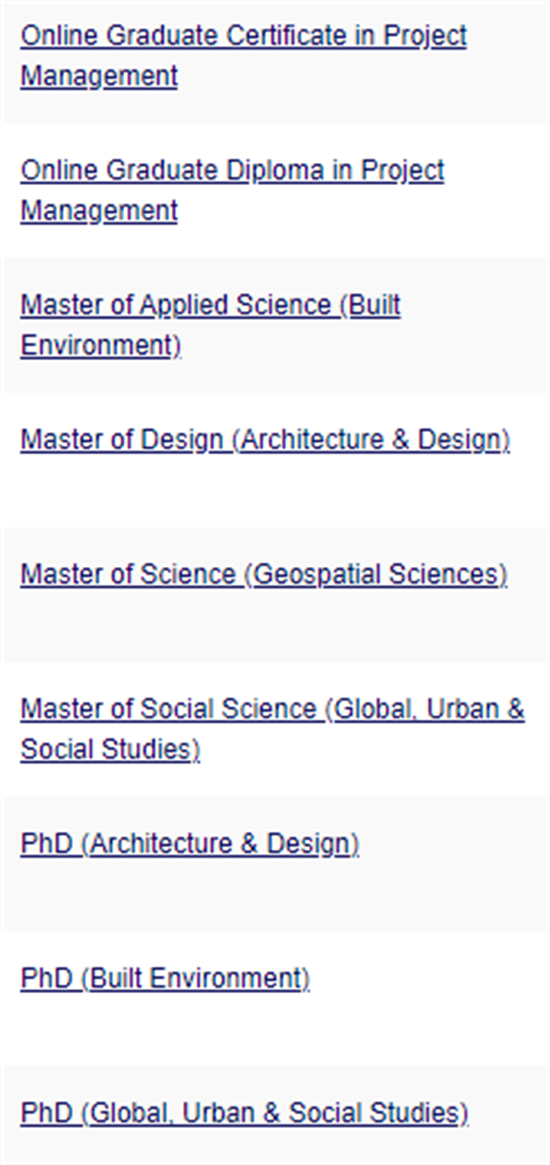
Task: Click "(Geospatial Sciences)" text in the Master of Science link
Action: tap(375, 574)
